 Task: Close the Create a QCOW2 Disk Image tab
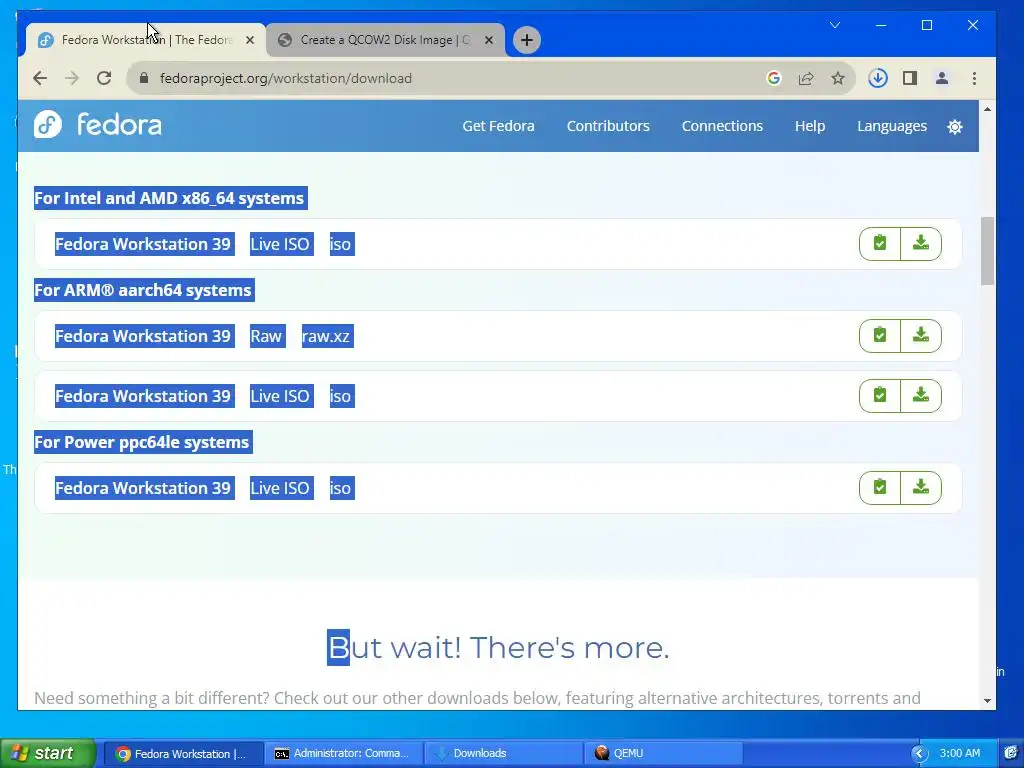(488, 40)
